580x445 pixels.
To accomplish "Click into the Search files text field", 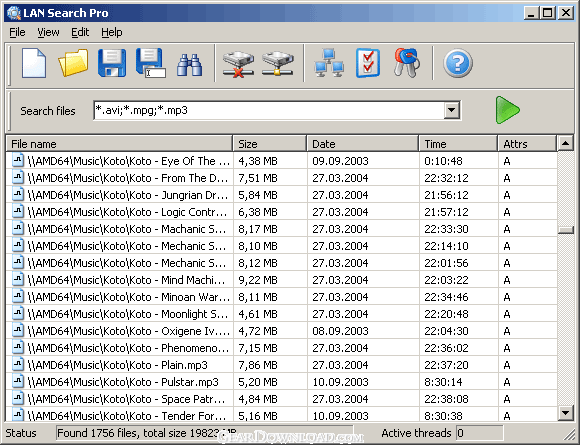I will point(269,110).
